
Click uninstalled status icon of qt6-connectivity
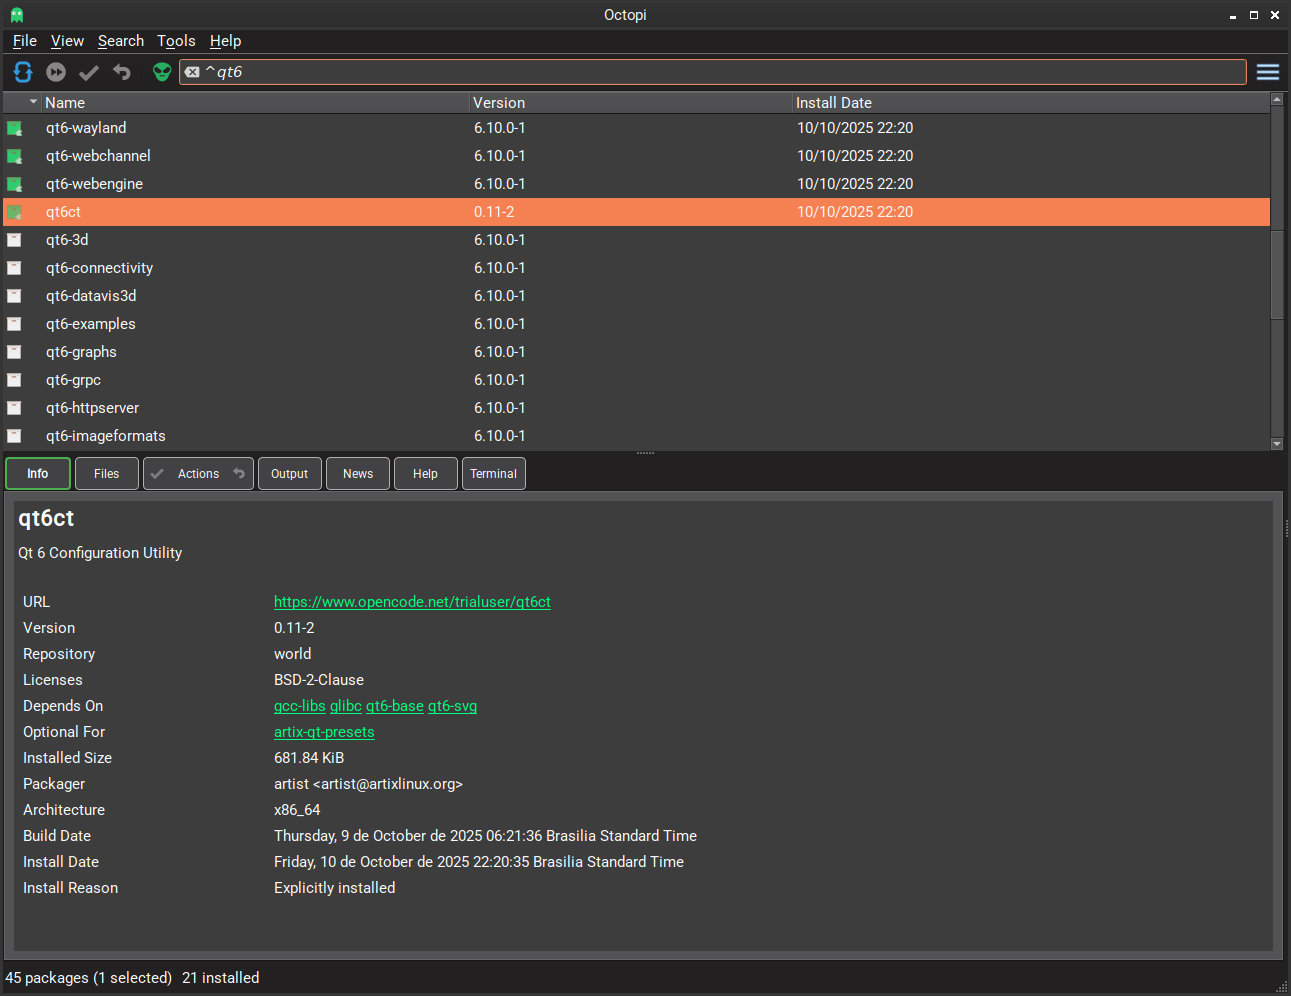tap(14, 268)
